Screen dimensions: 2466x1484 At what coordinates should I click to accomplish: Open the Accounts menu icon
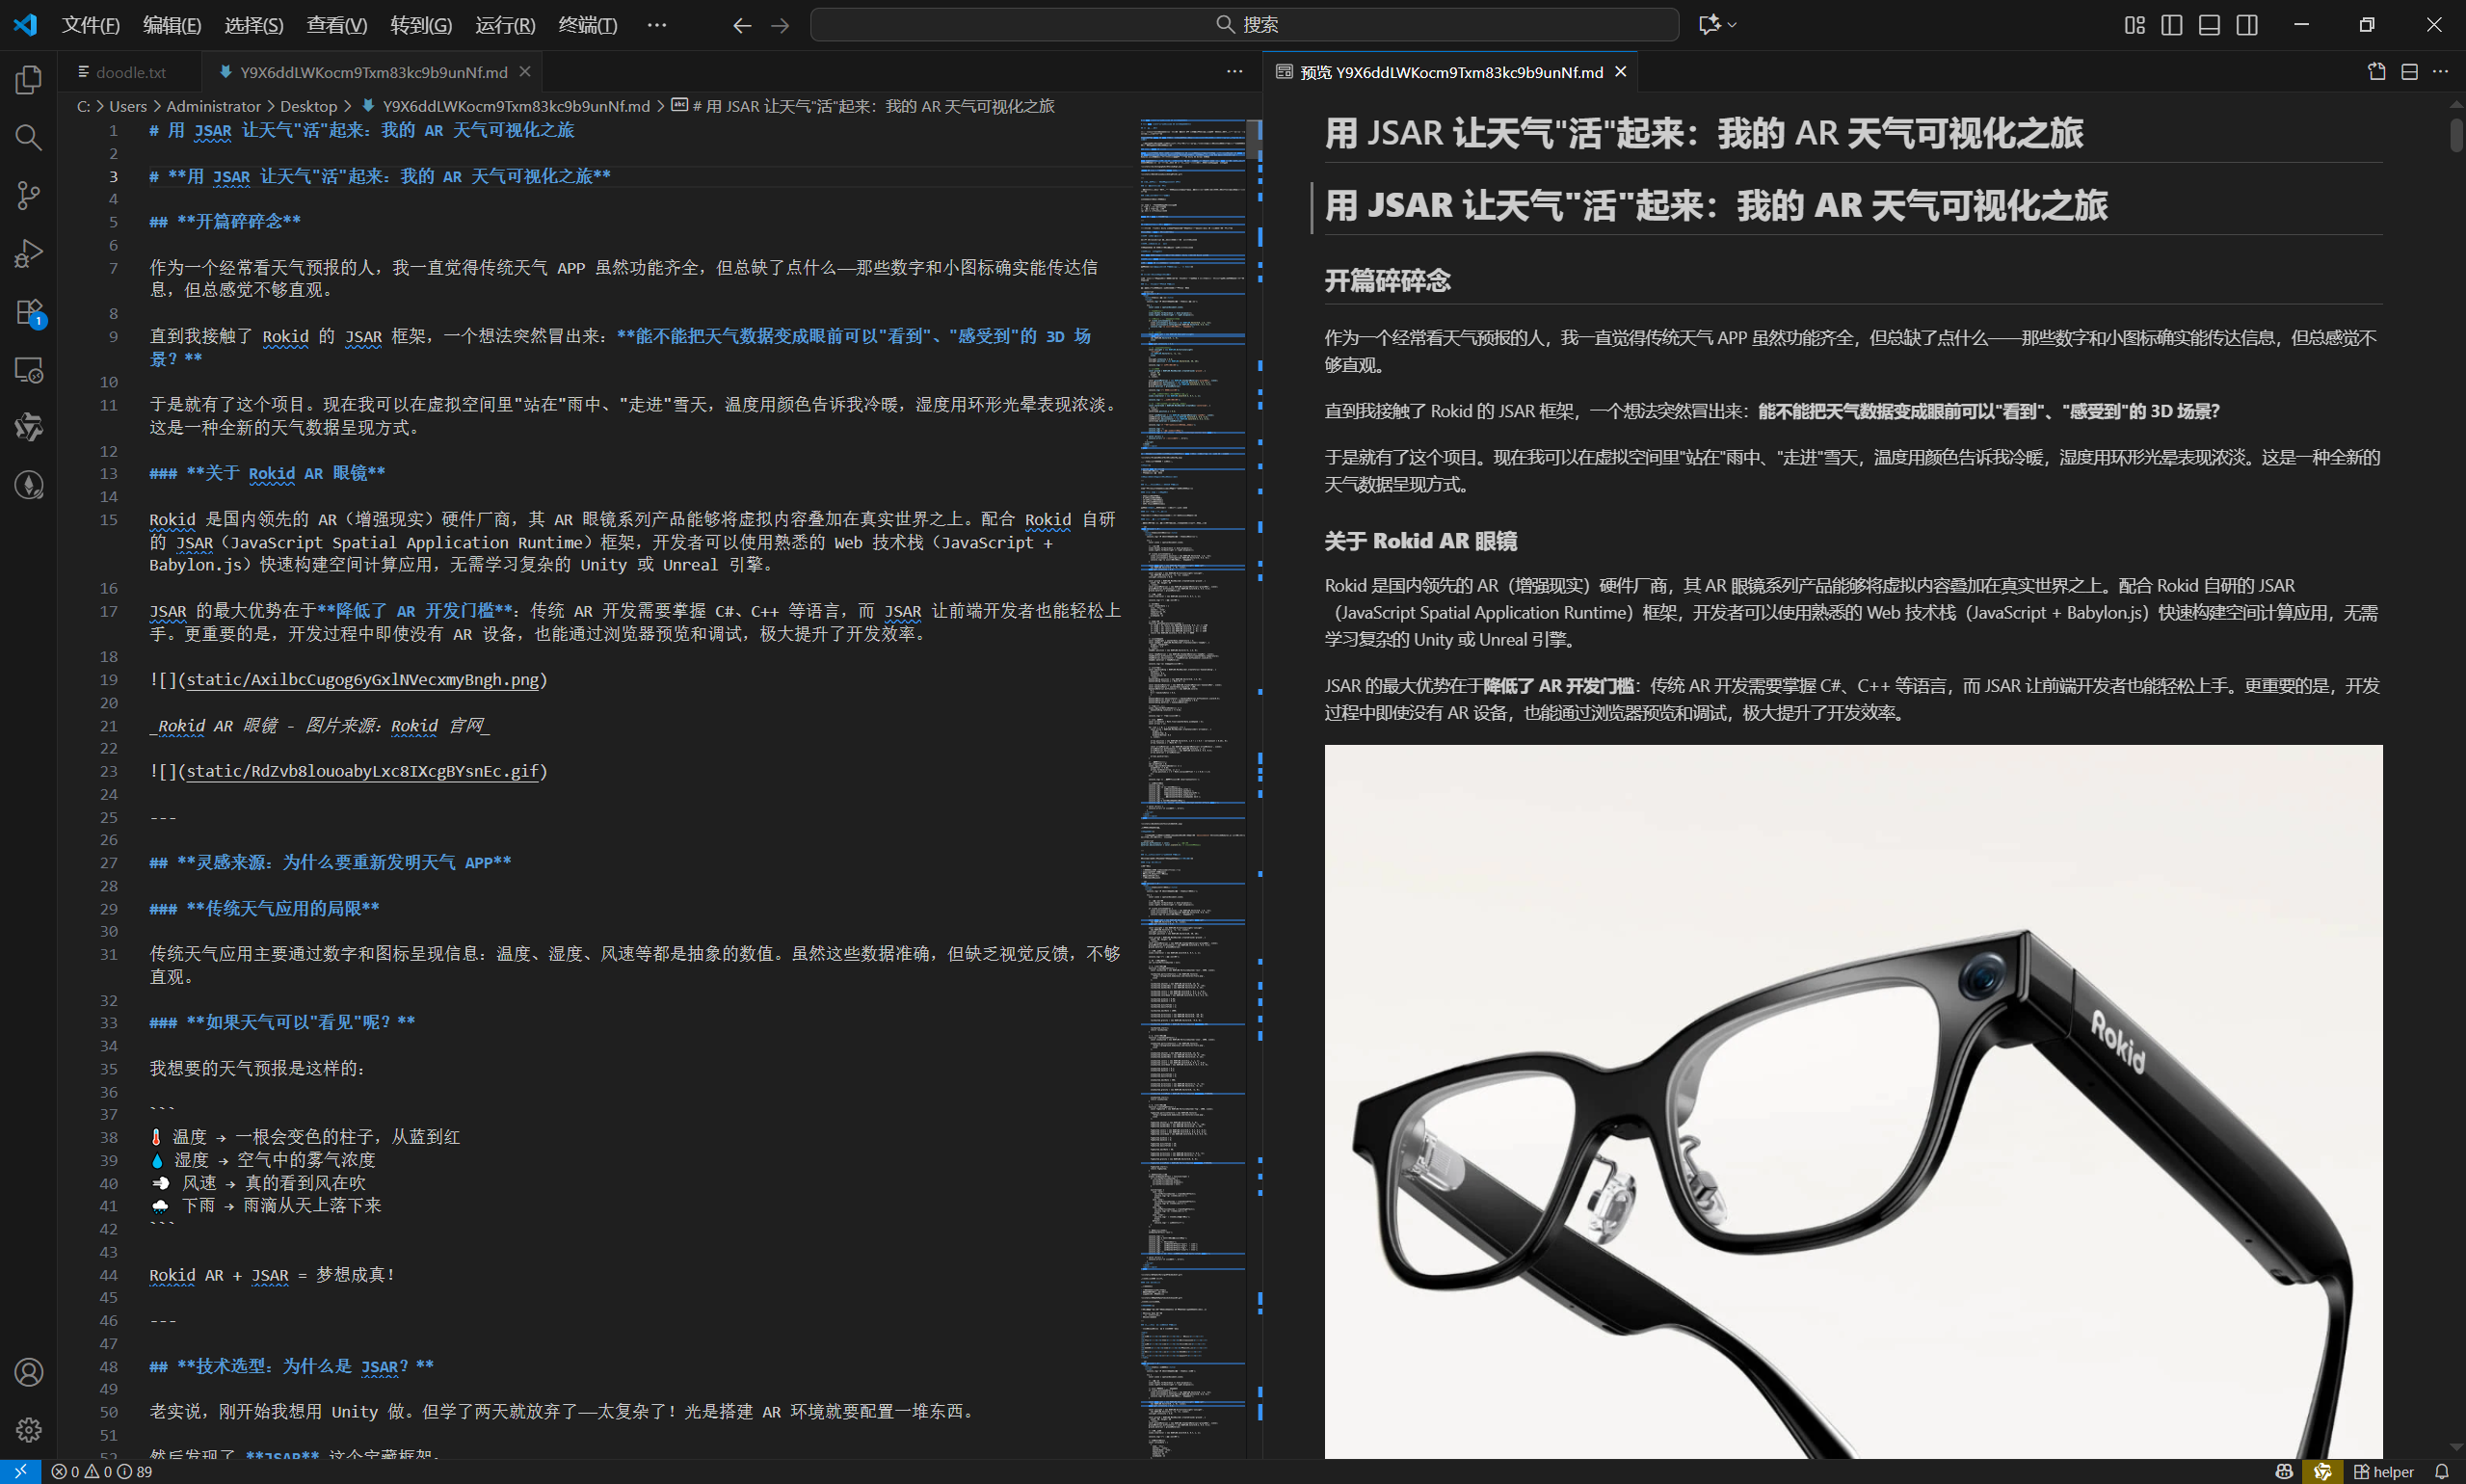point(28,1372)
